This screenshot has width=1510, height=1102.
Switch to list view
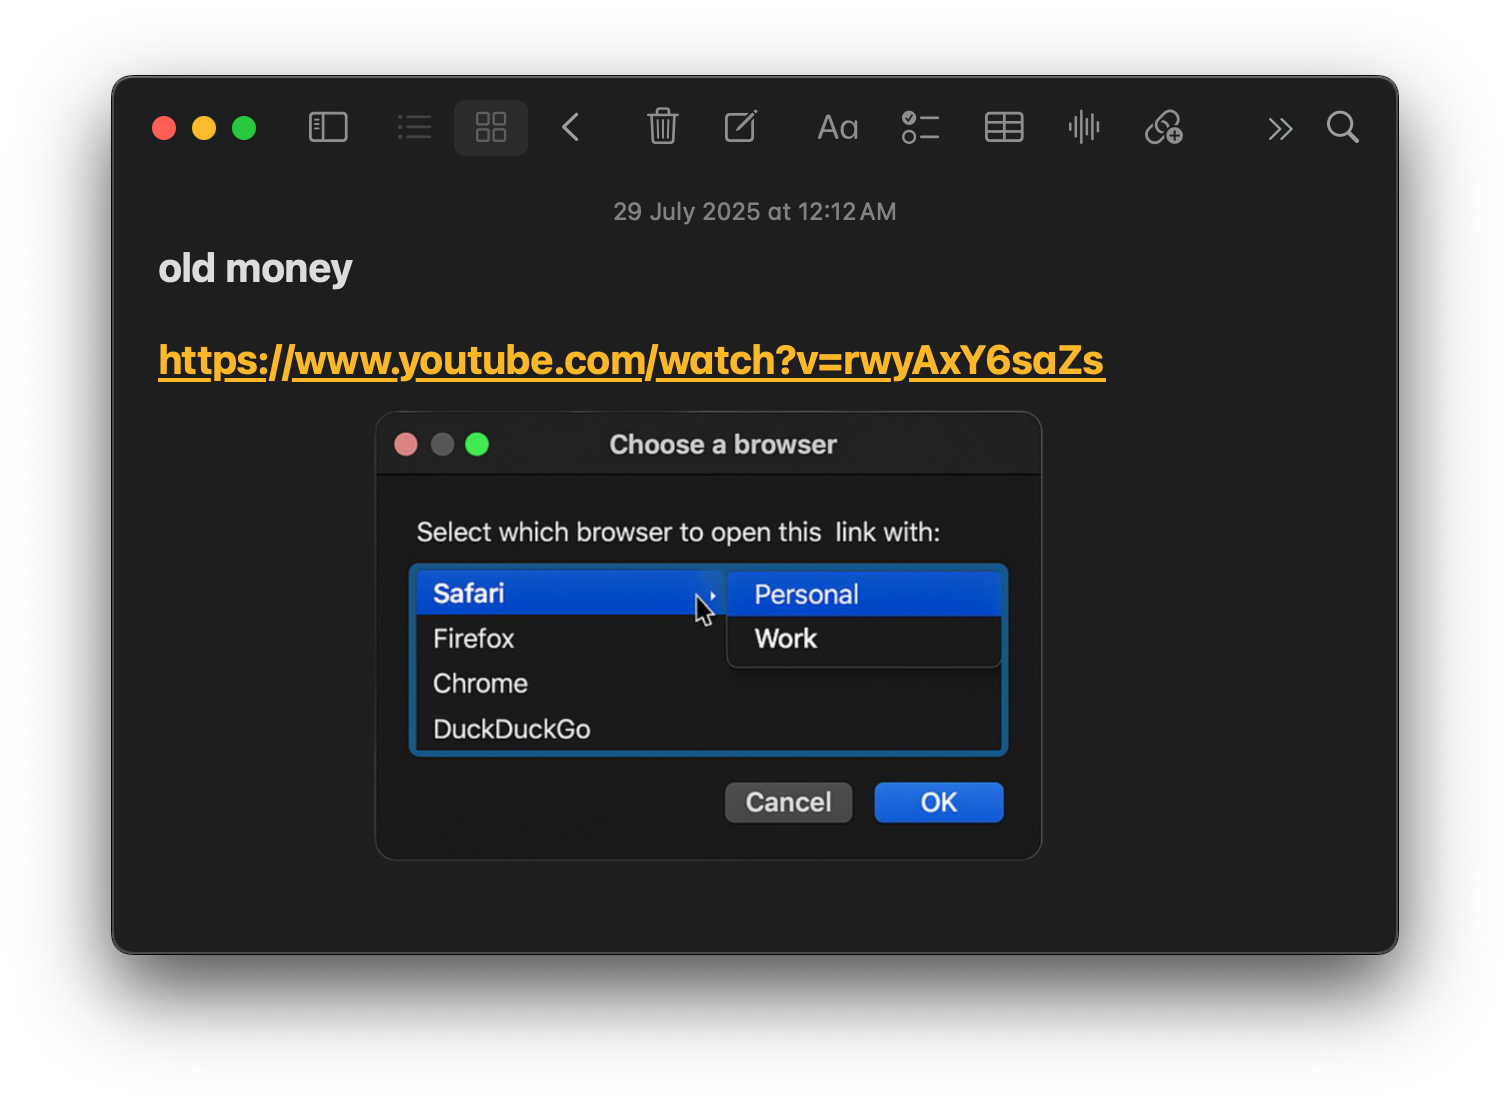pos(414,127)
